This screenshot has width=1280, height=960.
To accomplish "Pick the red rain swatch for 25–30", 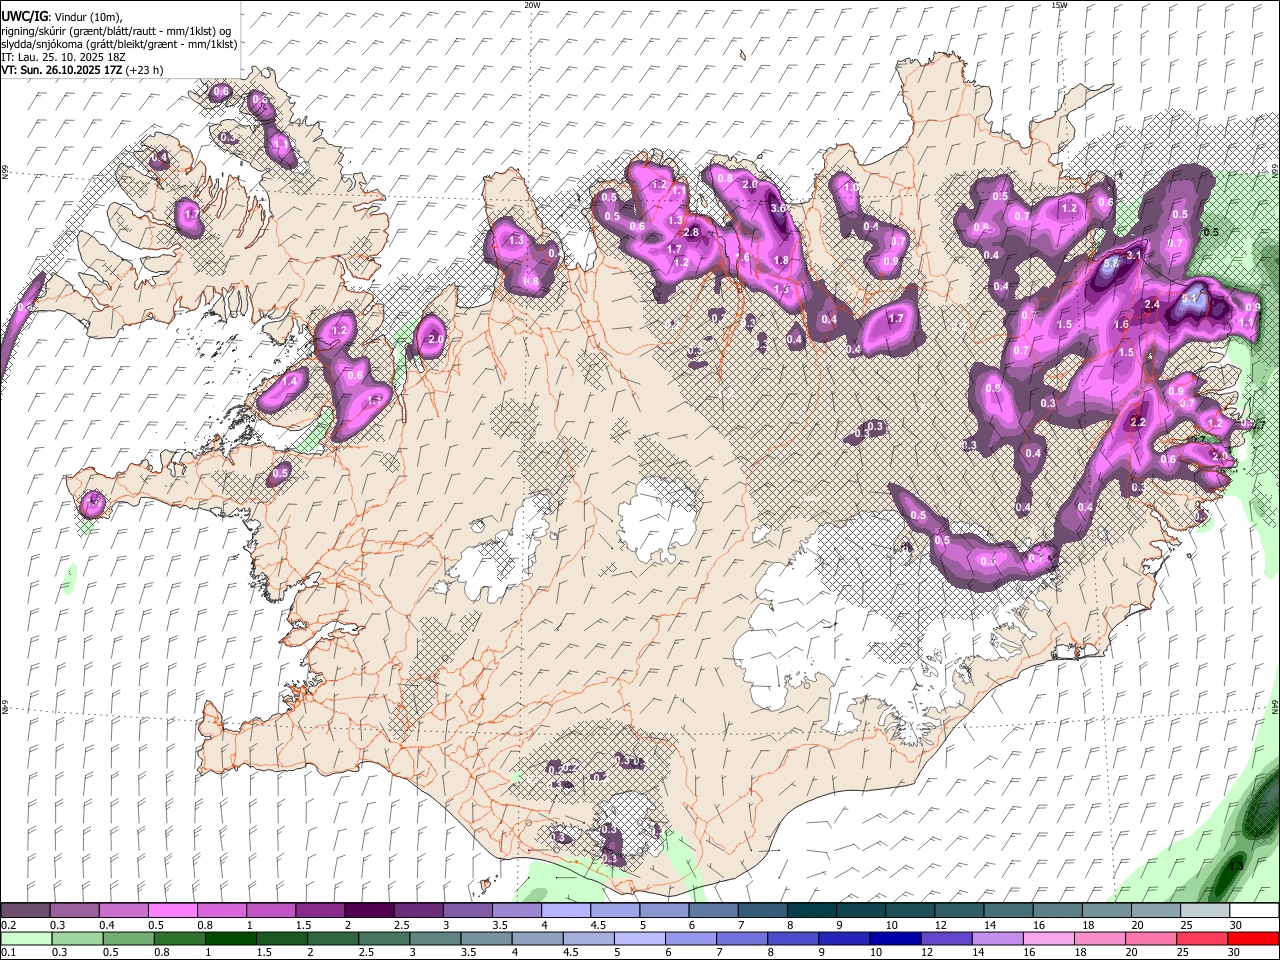I will [x=1203, y=939].
